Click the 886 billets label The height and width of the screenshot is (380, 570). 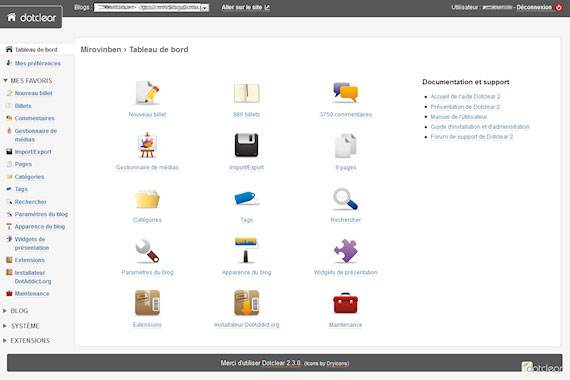[246, 115]
